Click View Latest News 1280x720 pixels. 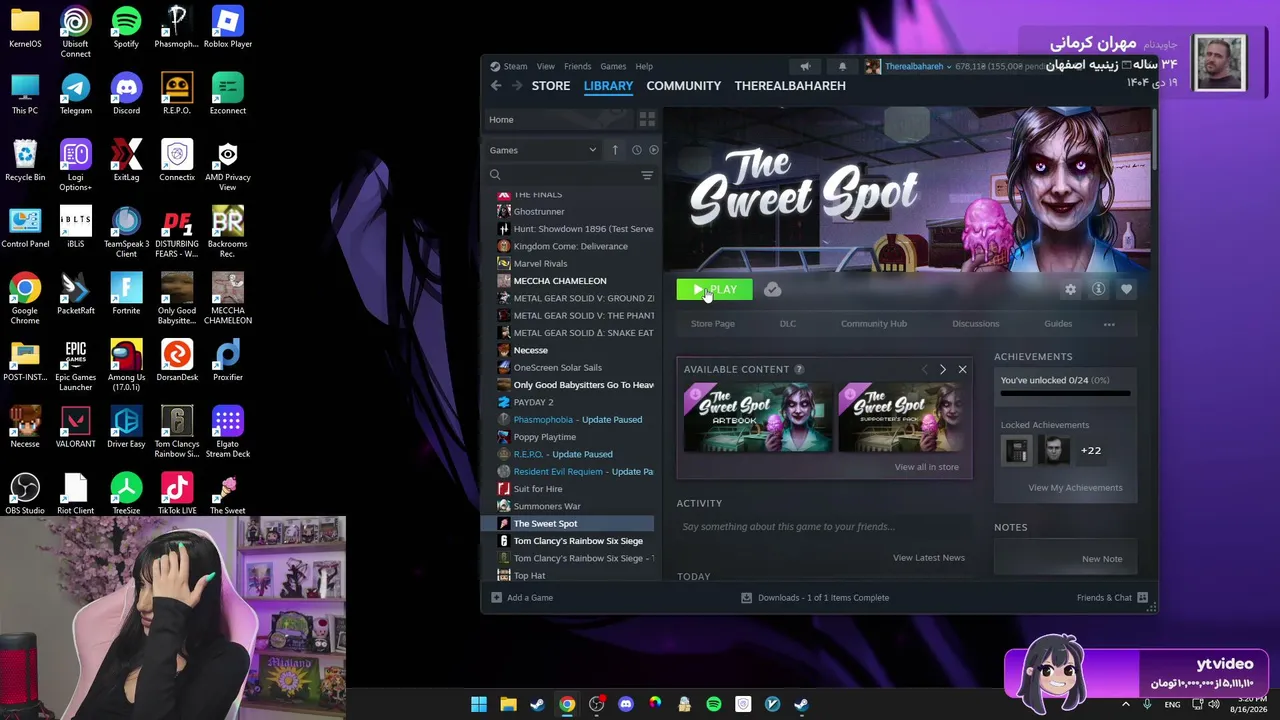pos(929,558)
